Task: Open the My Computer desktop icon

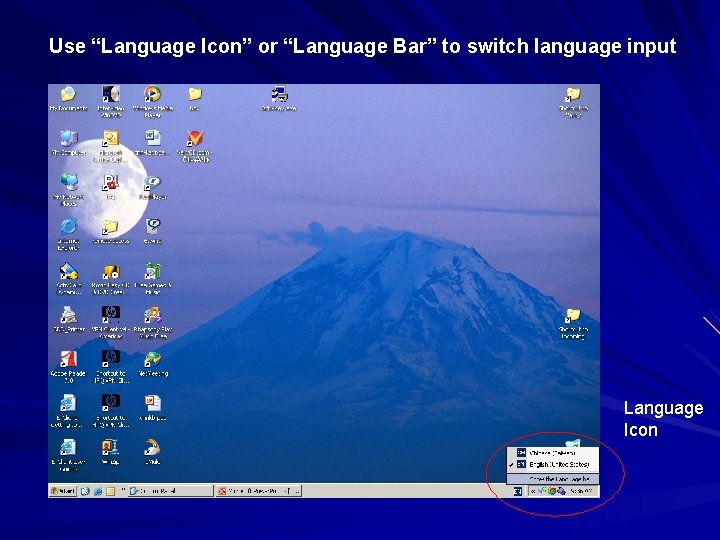Action: click(x=68, y=143)
